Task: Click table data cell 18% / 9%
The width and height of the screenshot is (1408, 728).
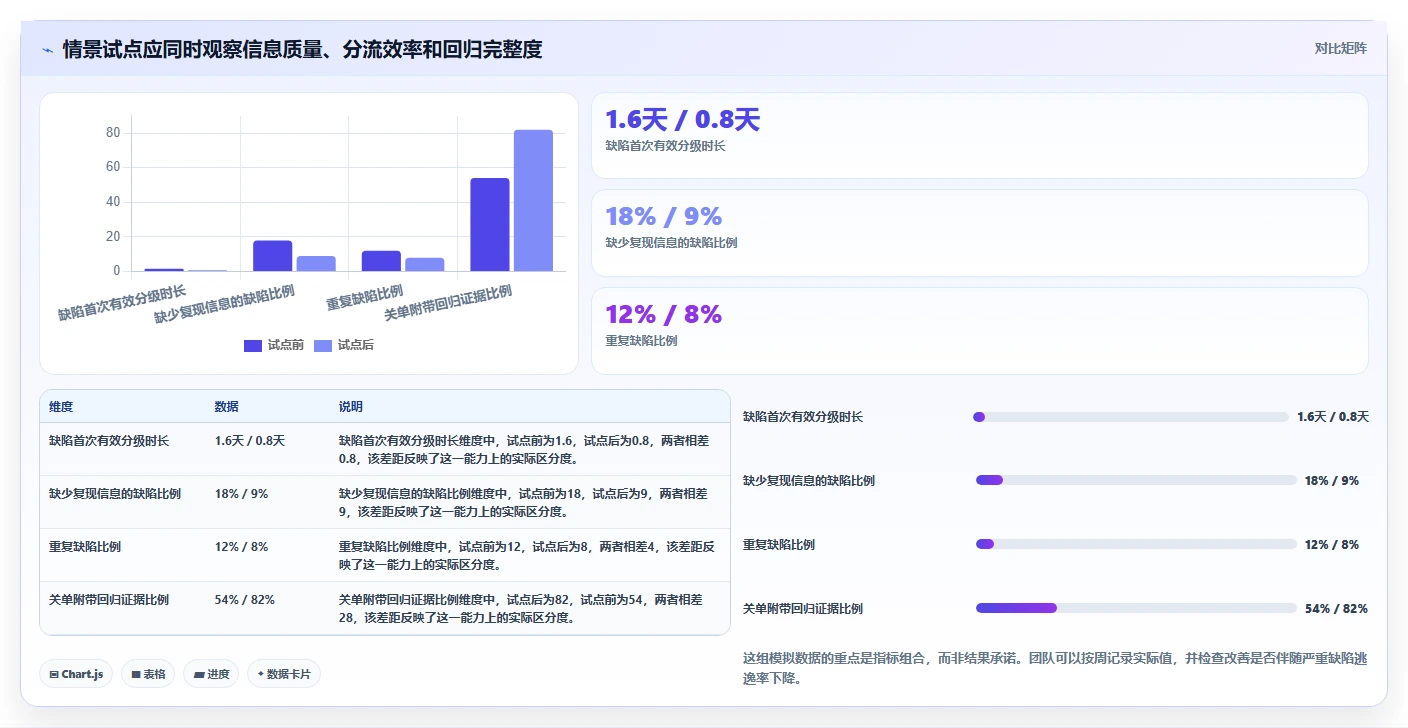Action: [x=241, y=493]
